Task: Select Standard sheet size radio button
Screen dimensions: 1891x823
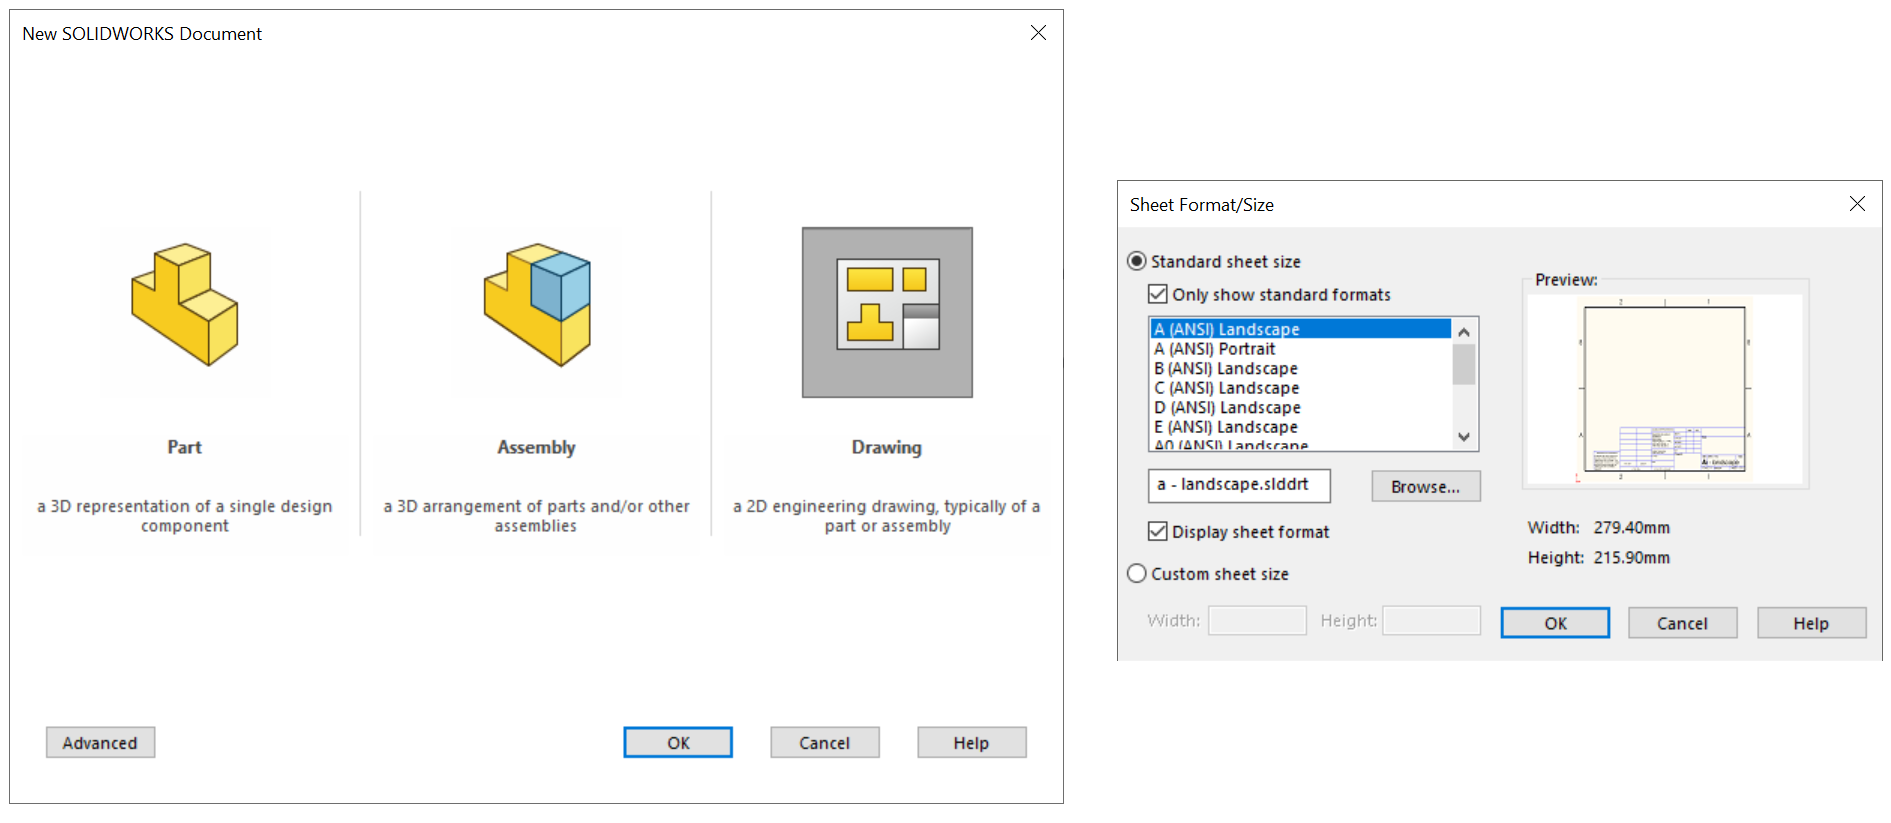Action: tap(1137, 261)
